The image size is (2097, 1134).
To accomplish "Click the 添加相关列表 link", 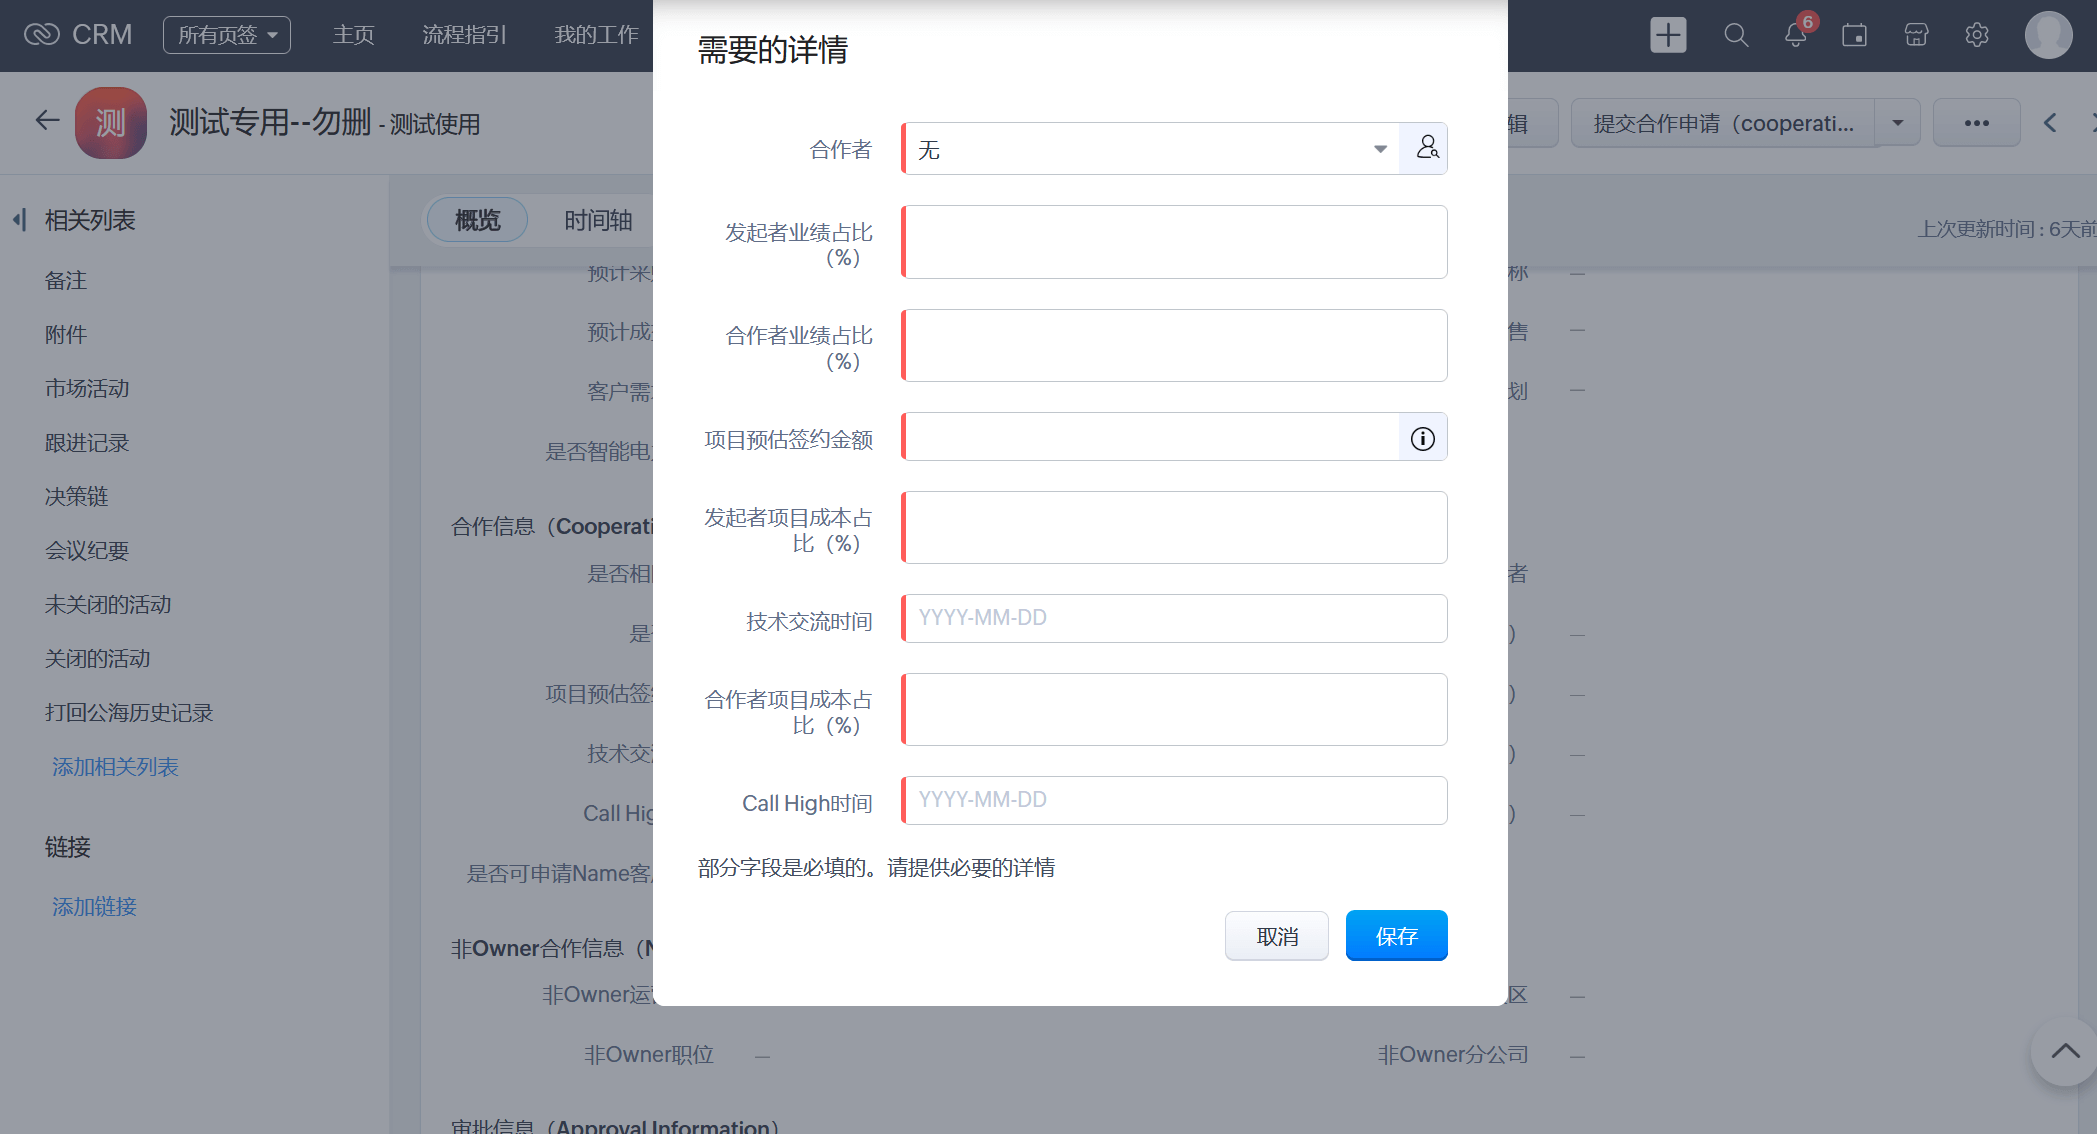I will pos(115,767).
